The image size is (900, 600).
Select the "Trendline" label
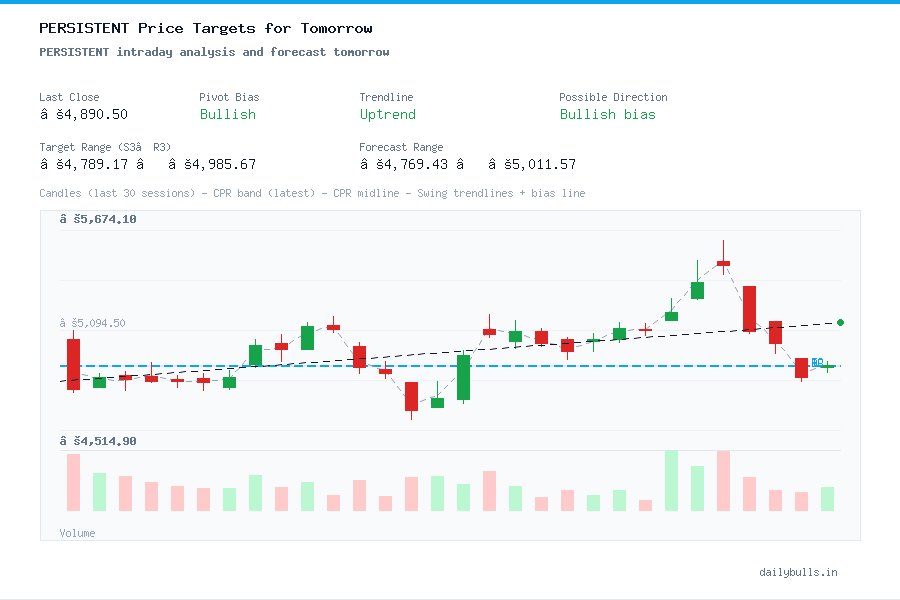coord(386,97)
